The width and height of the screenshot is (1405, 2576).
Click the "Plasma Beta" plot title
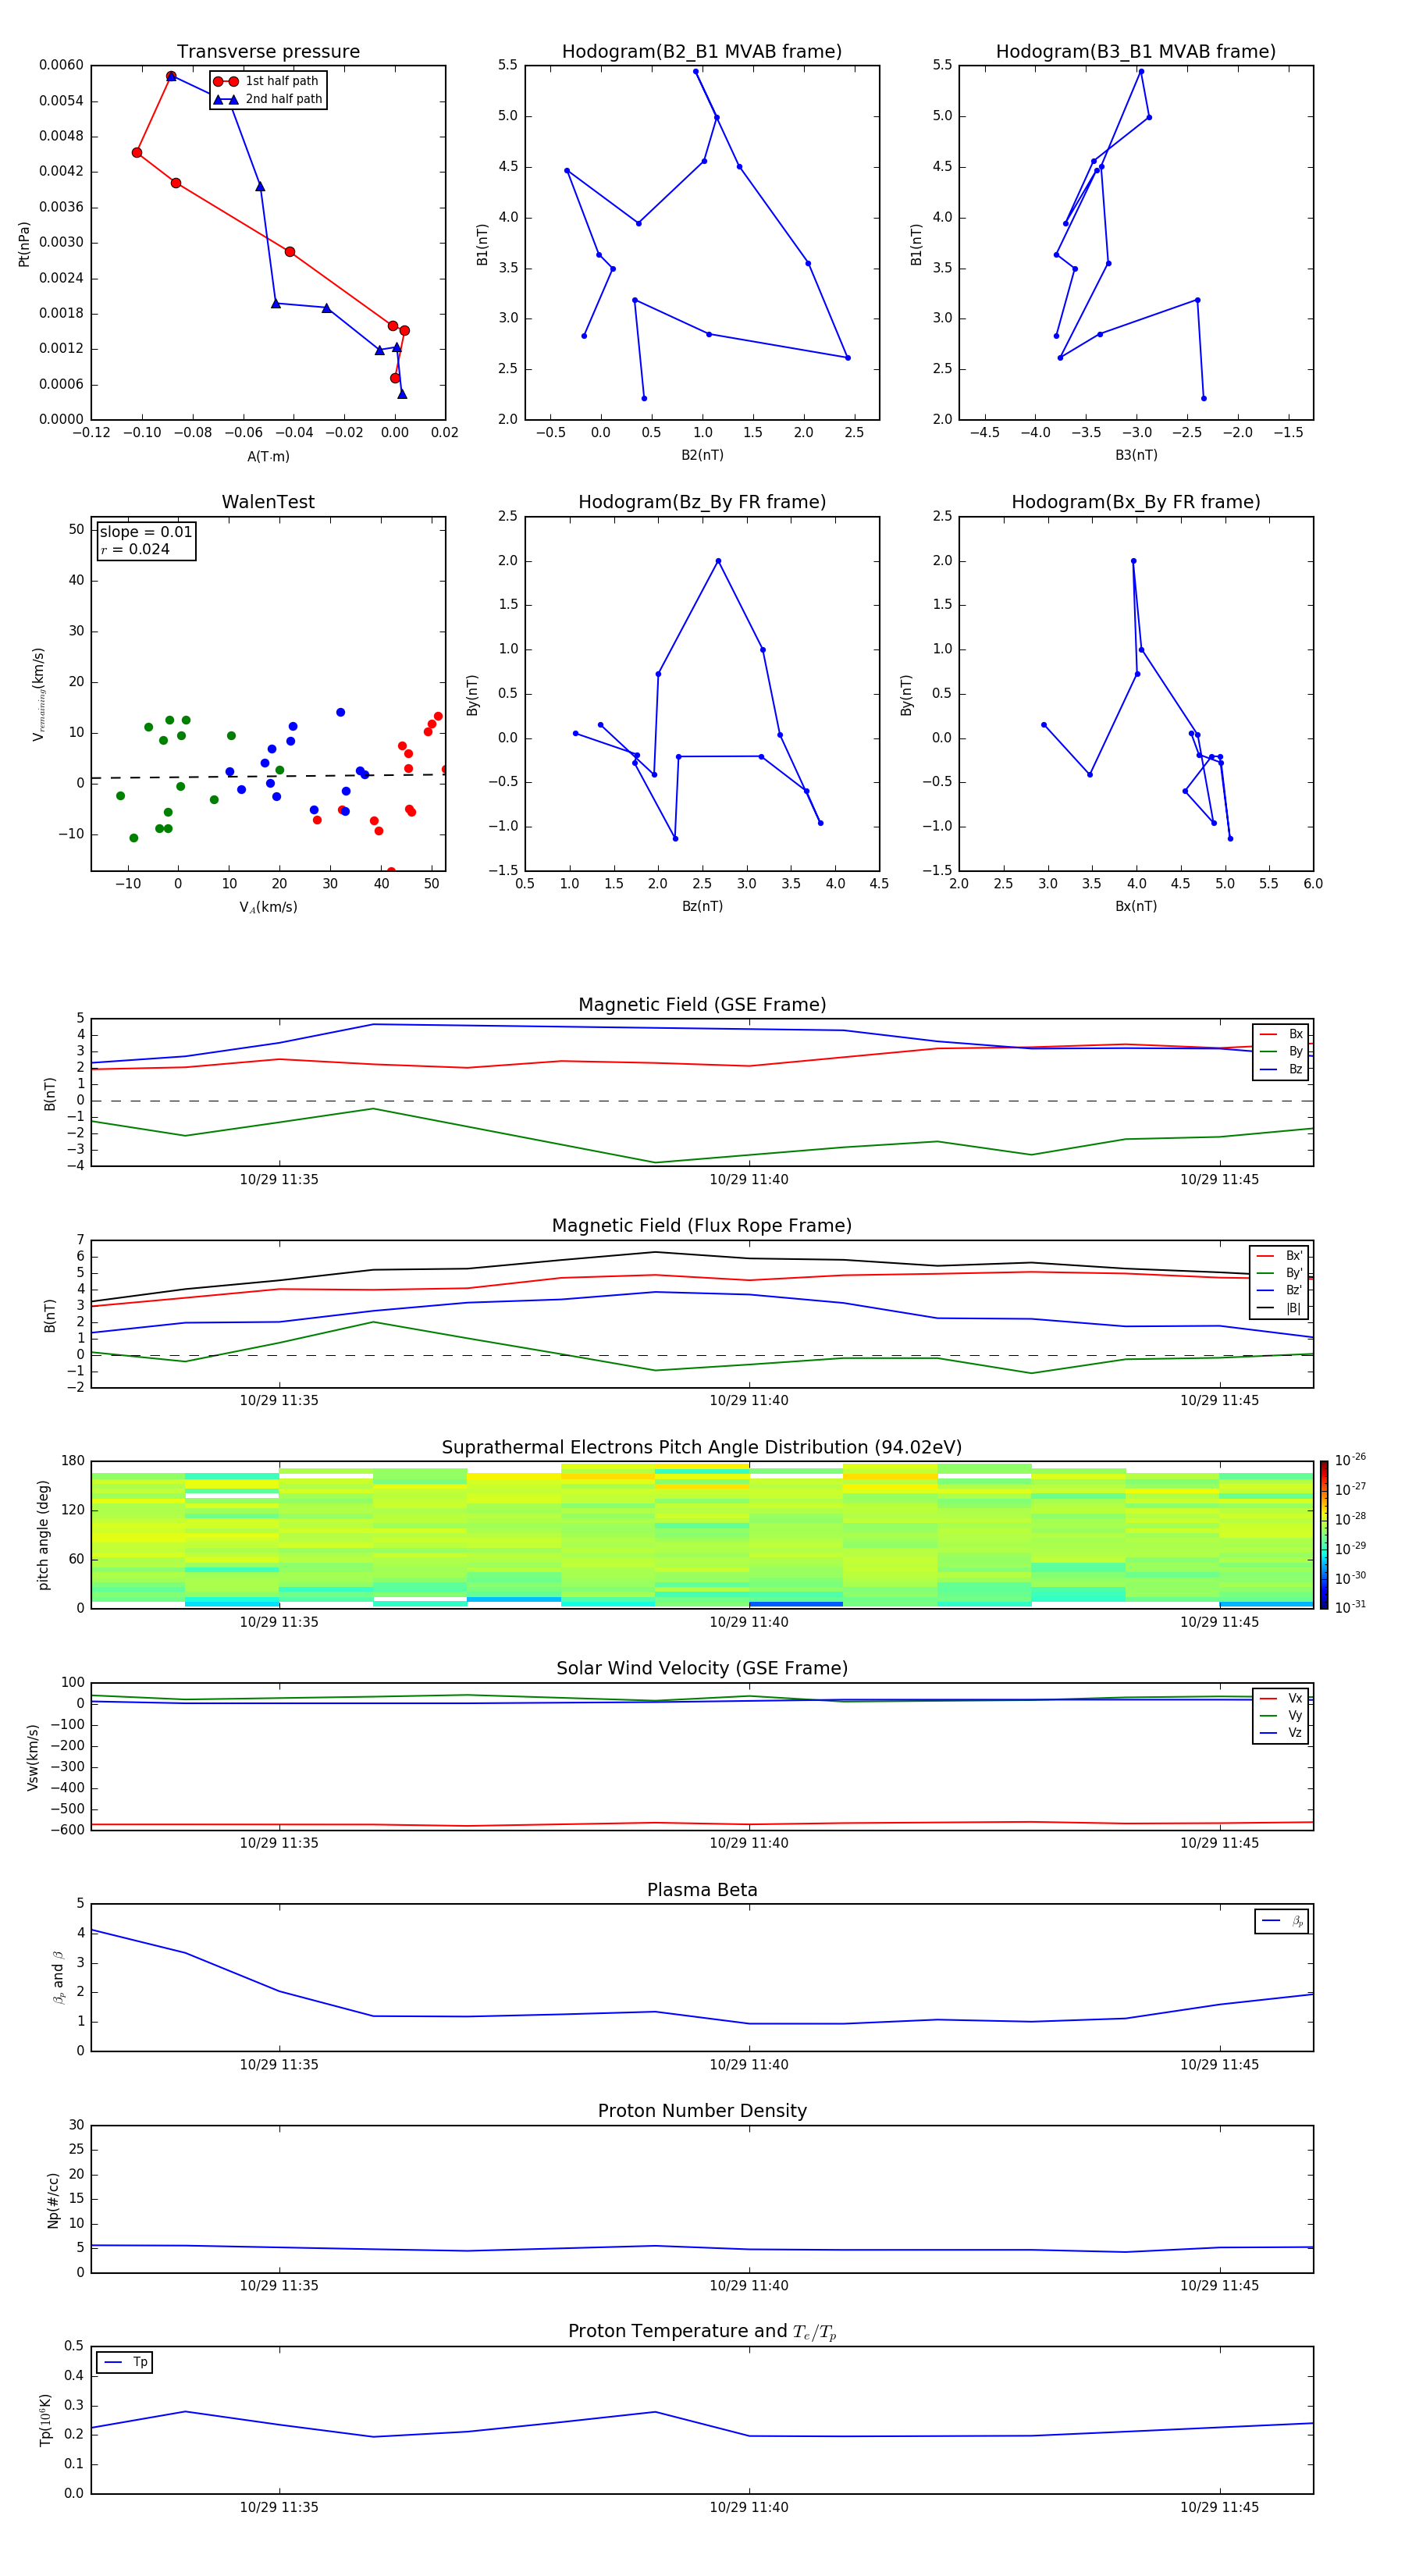[x=702, y=1890]
